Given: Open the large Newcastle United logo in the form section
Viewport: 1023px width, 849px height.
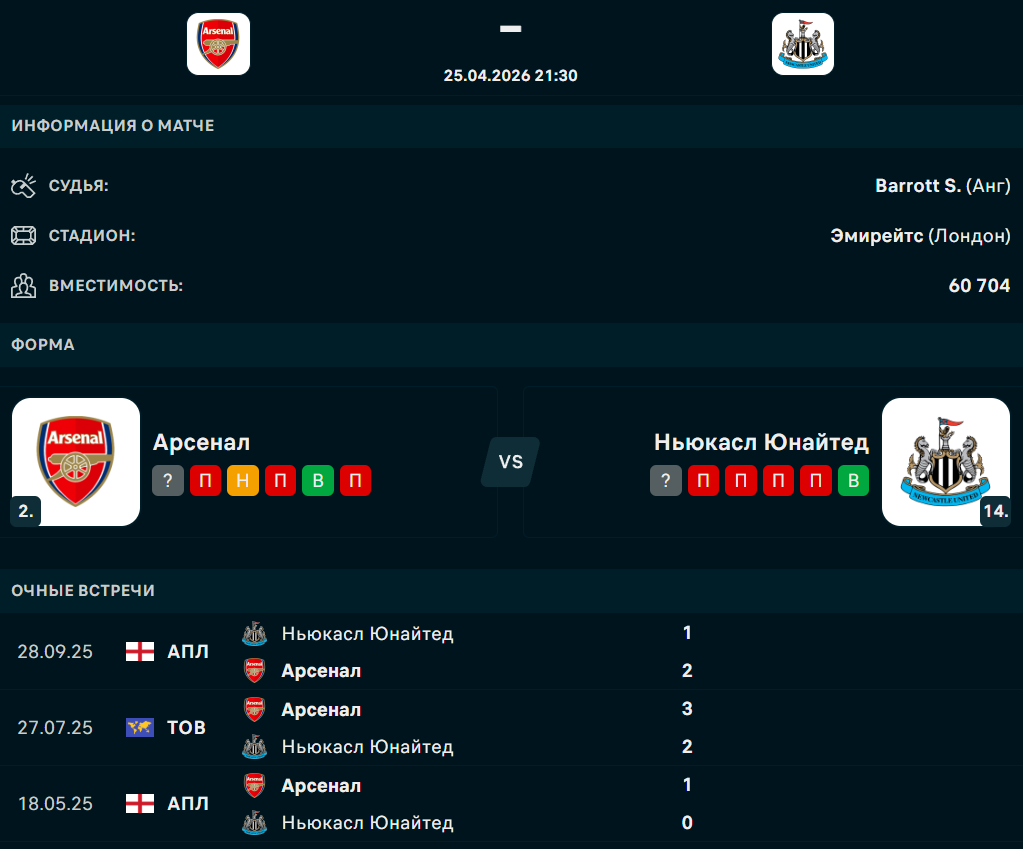Looking at the screenshot, I should click(x=945, y=462).
